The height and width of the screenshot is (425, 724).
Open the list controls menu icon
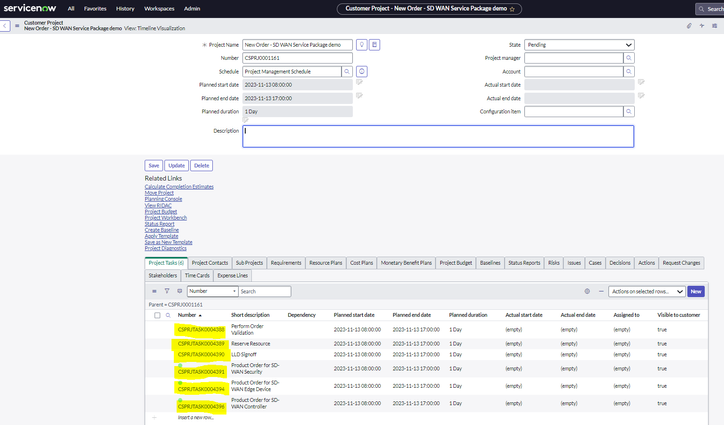(154, 291)
